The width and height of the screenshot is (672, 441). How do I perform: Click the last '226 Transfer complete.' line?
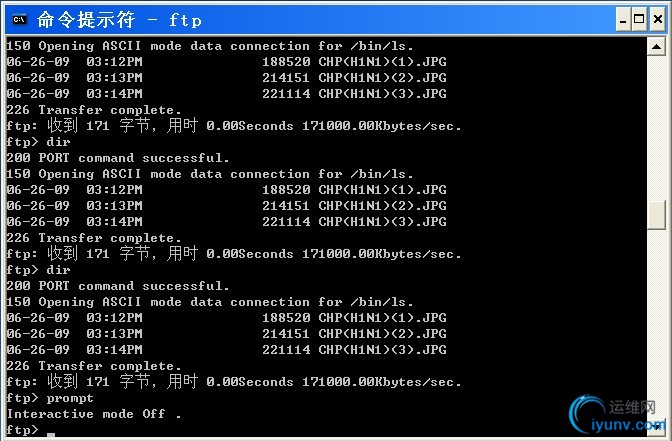94,366
